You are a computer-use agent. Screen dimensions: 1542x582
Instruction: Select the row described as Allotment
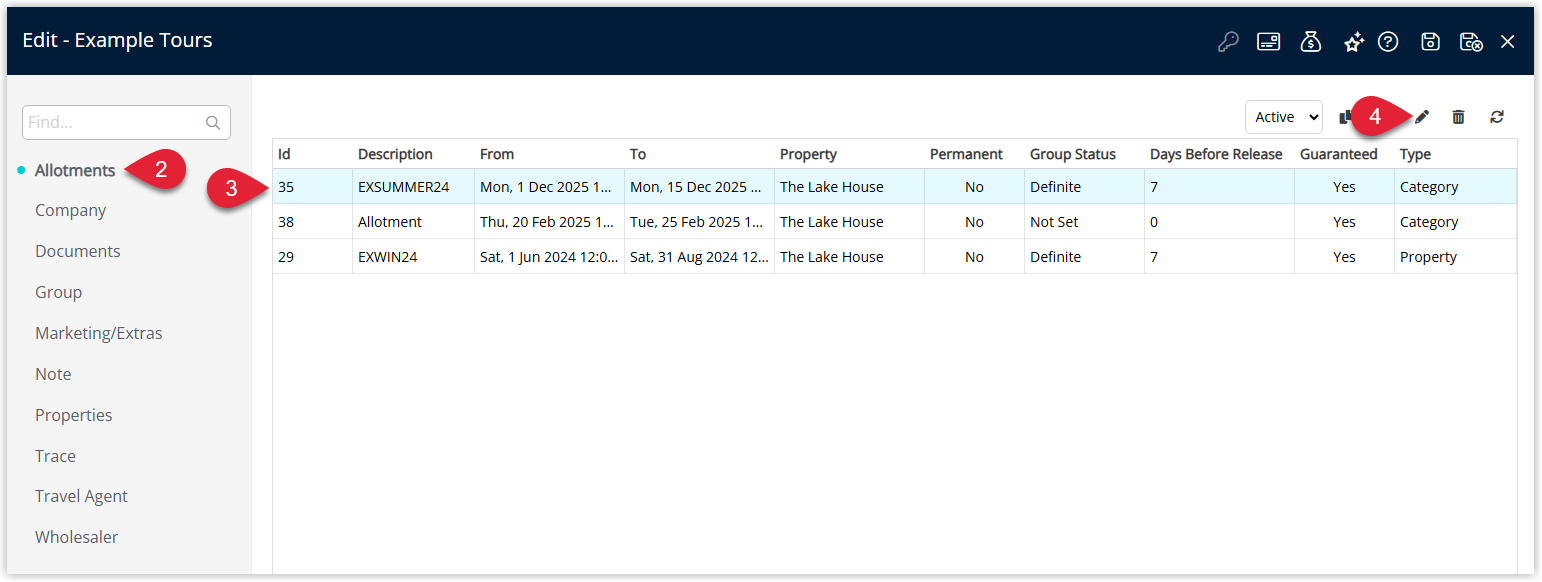(x=895, y=222)
